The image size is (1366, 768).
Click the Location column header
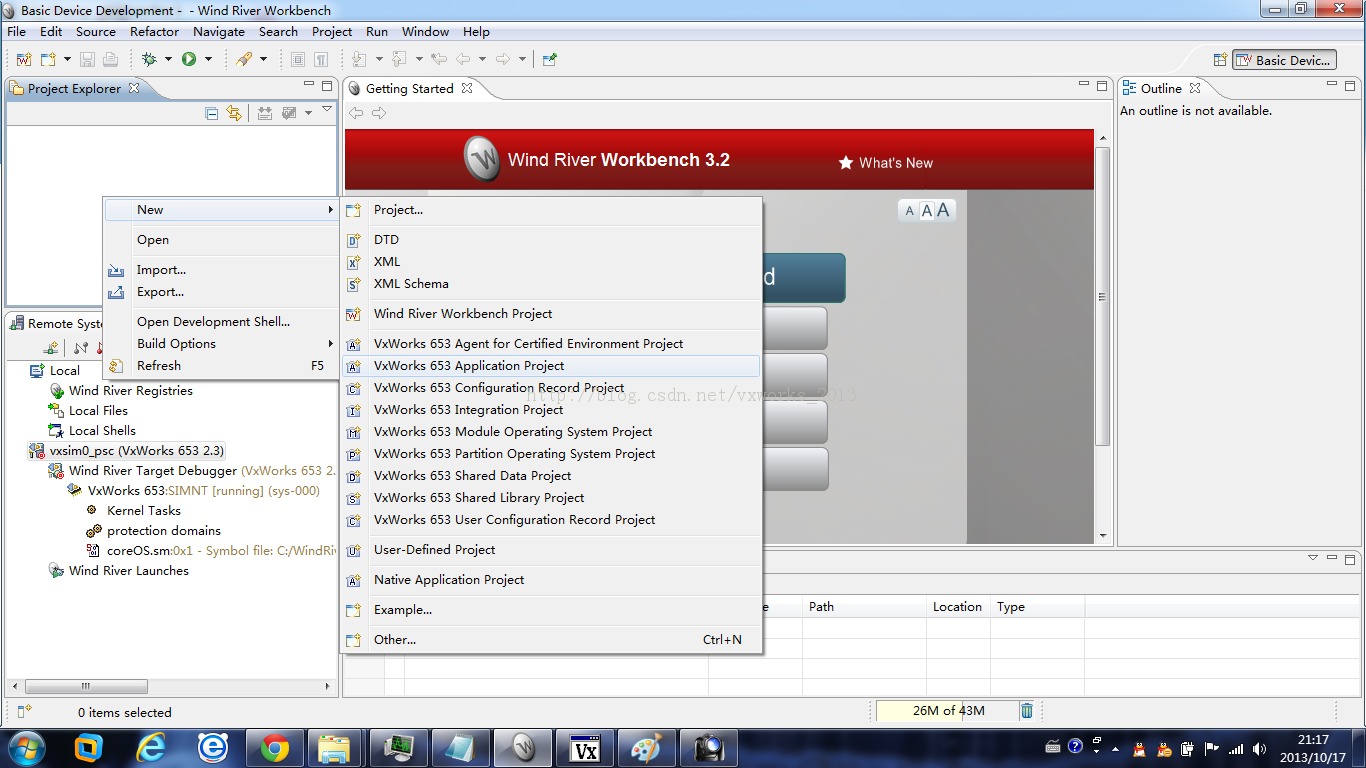click(x=957, y=606)
